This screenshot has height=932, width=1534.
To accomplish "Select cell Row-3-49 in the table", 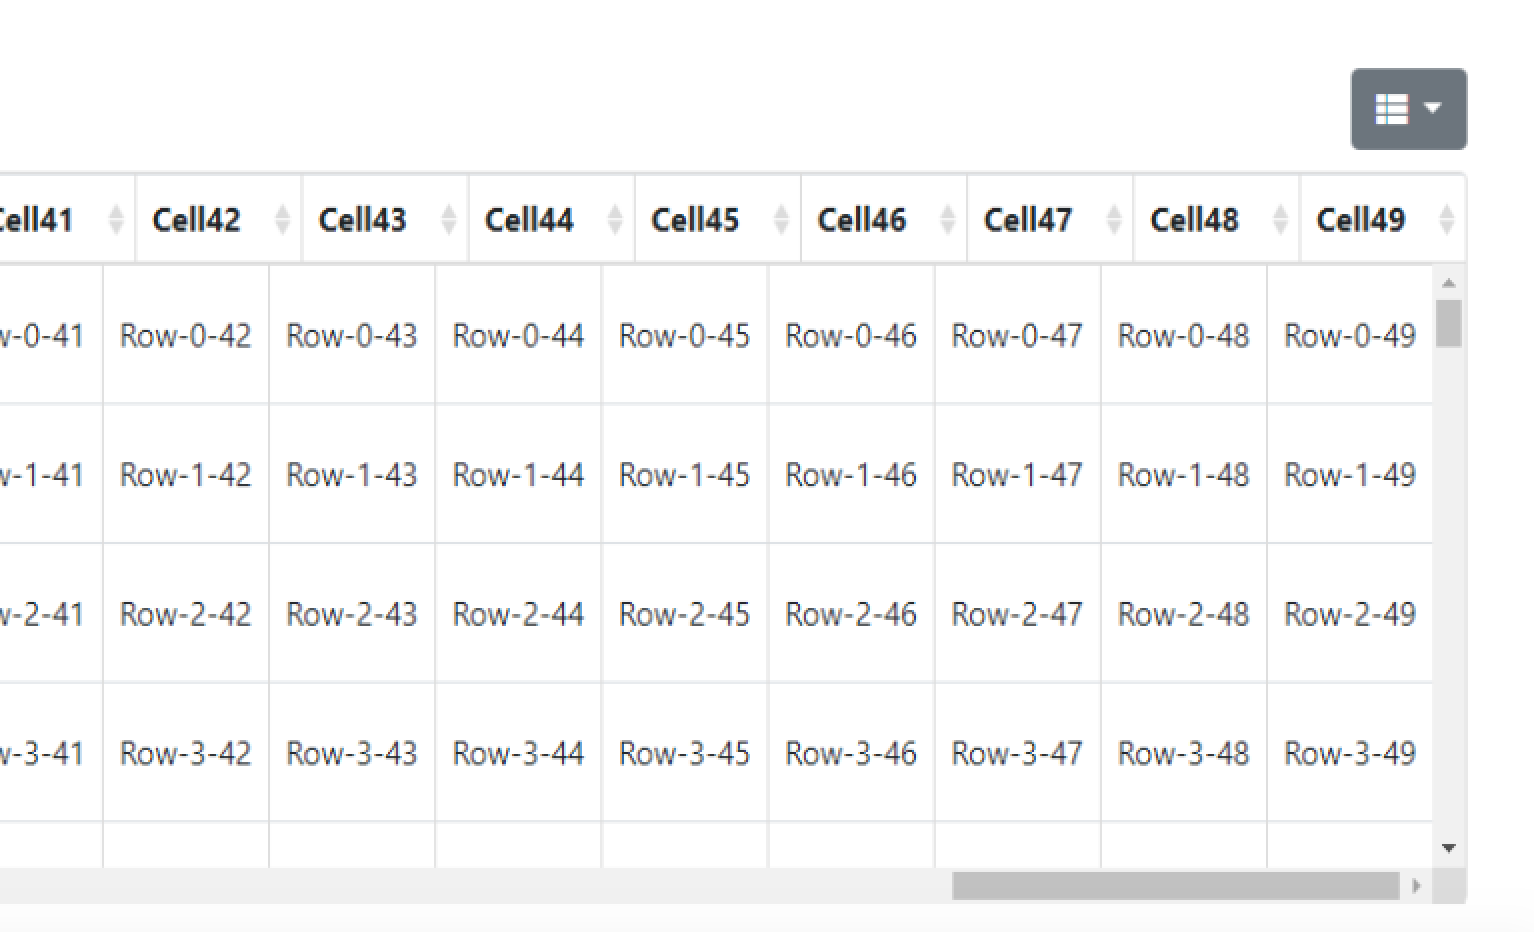I will (1350, 753).
